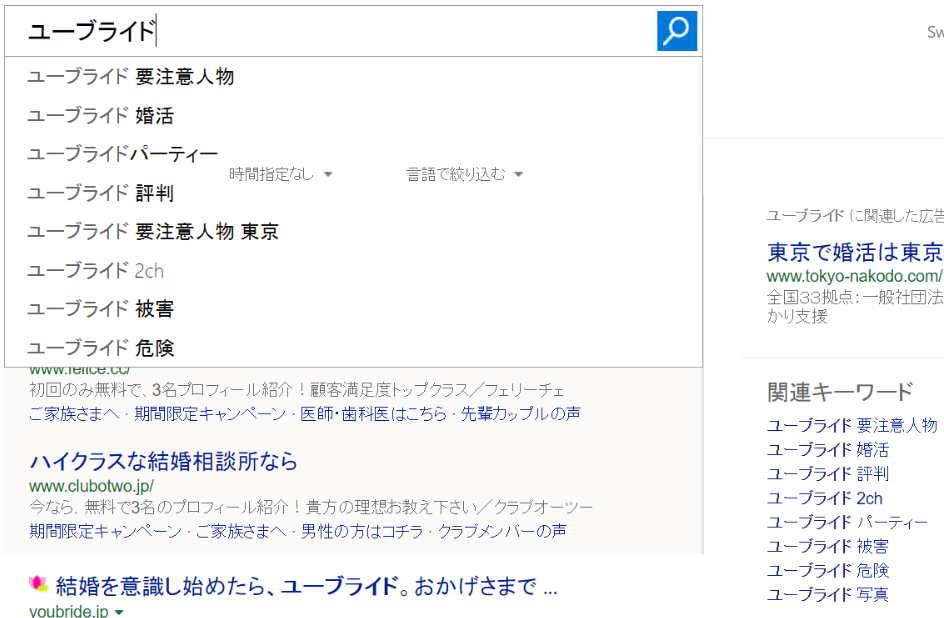Open the ハイクラスな結婚相談所なら ad headline

(x=163, y=462)
